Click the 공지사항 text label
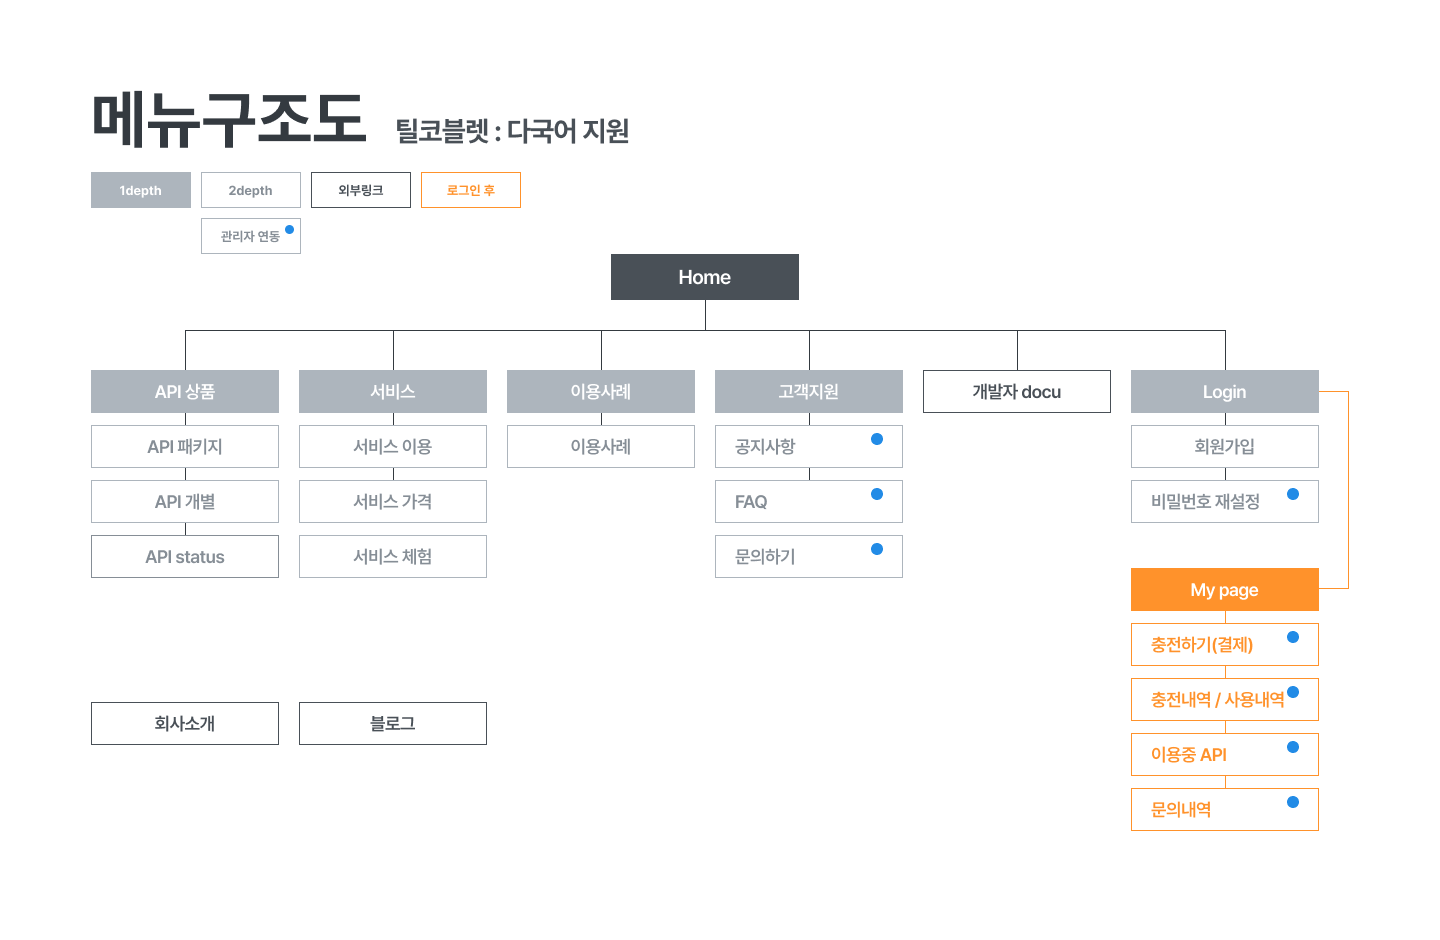This screenshot has width=1440, height=940. pyautogui.click(x=765, y=447)
